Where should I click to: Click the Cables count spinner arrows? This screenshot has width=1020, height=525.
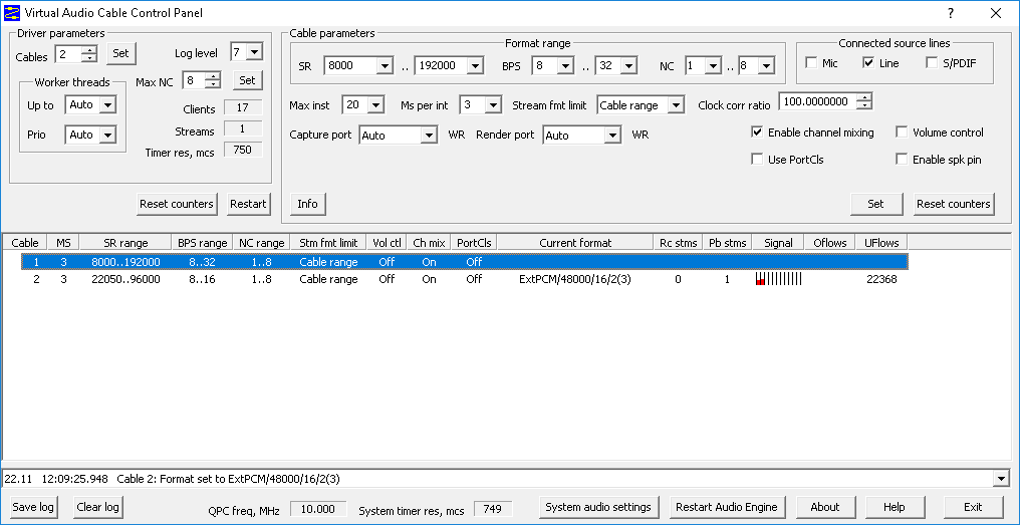[x=92, y=54]
